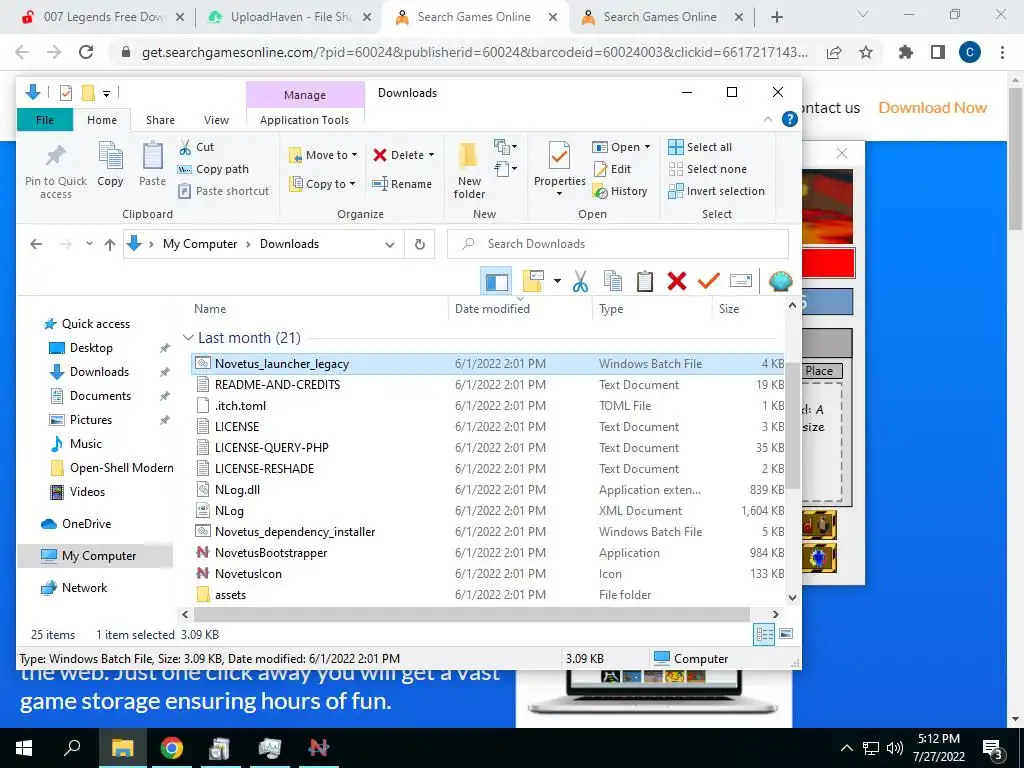
Task: Click My Computer breadcrumb in address bar
Action: click(200, 244)
